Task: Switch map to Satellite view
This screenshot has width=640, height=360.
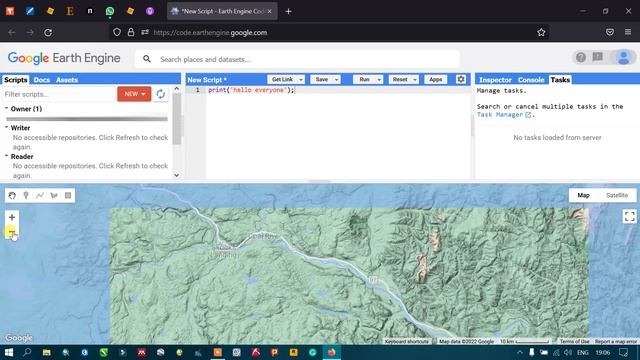Action: [617, 196]
